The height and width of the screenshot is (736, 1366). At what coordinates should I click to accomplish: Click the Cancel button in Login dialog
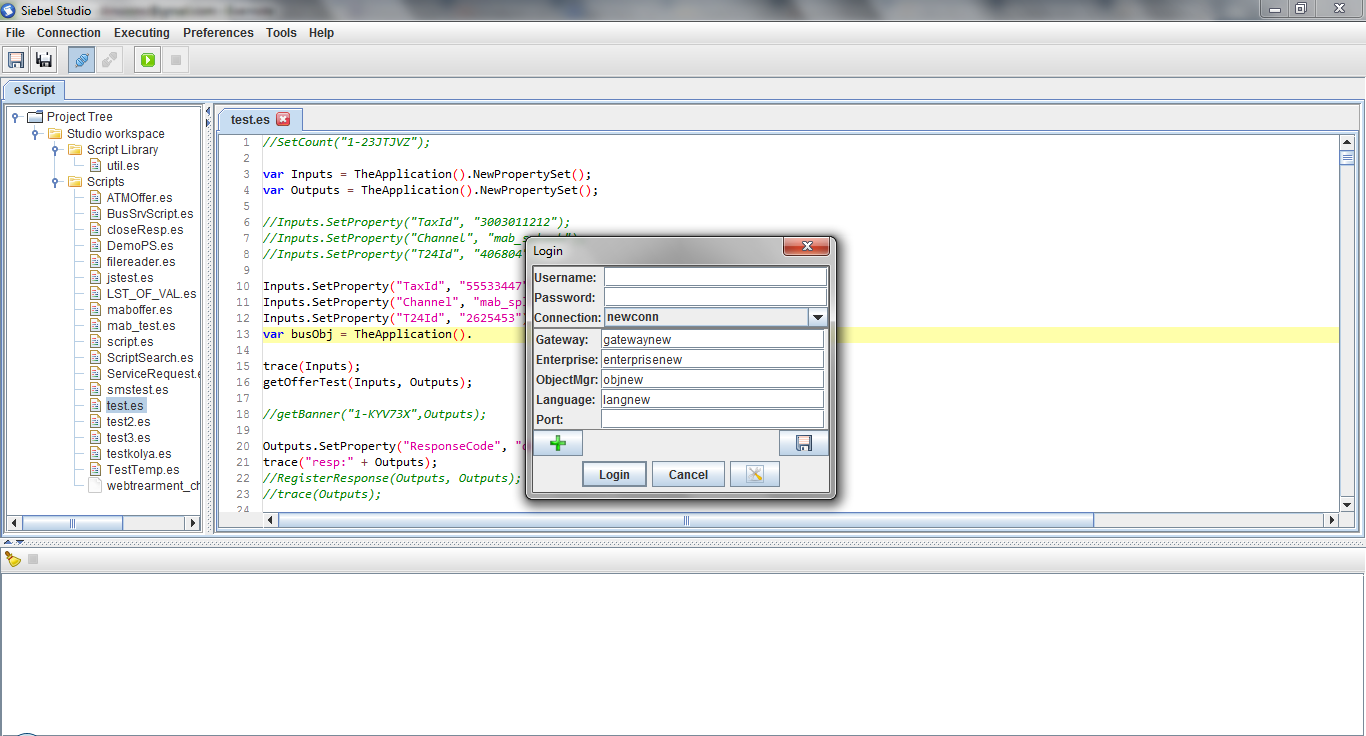pos(688,474)
